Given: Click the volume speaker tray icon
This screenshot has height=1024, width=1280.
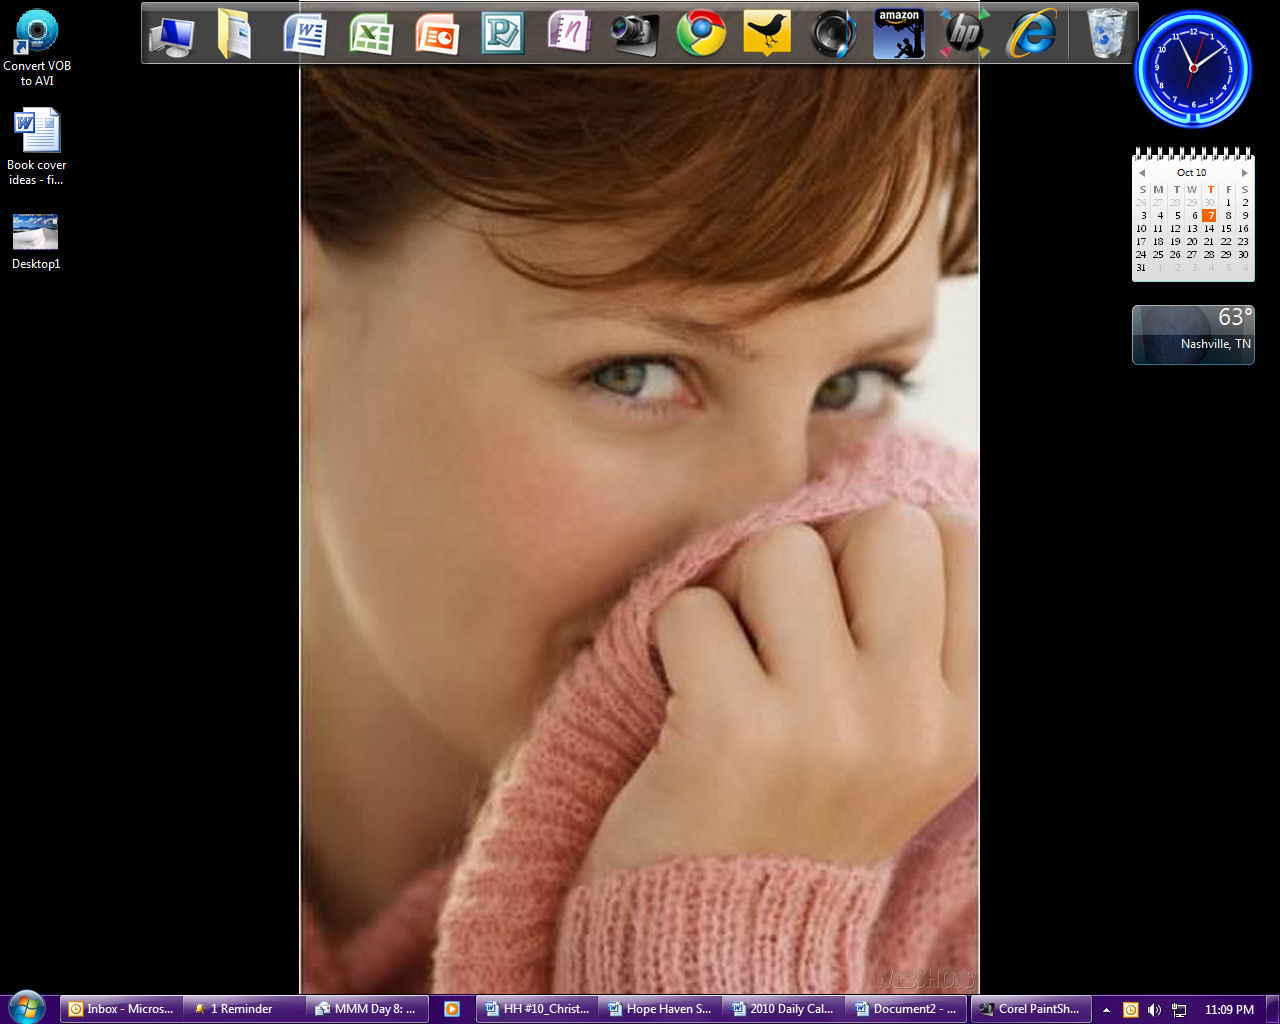Looking at the screenshot, I should click(1154, 1010).
